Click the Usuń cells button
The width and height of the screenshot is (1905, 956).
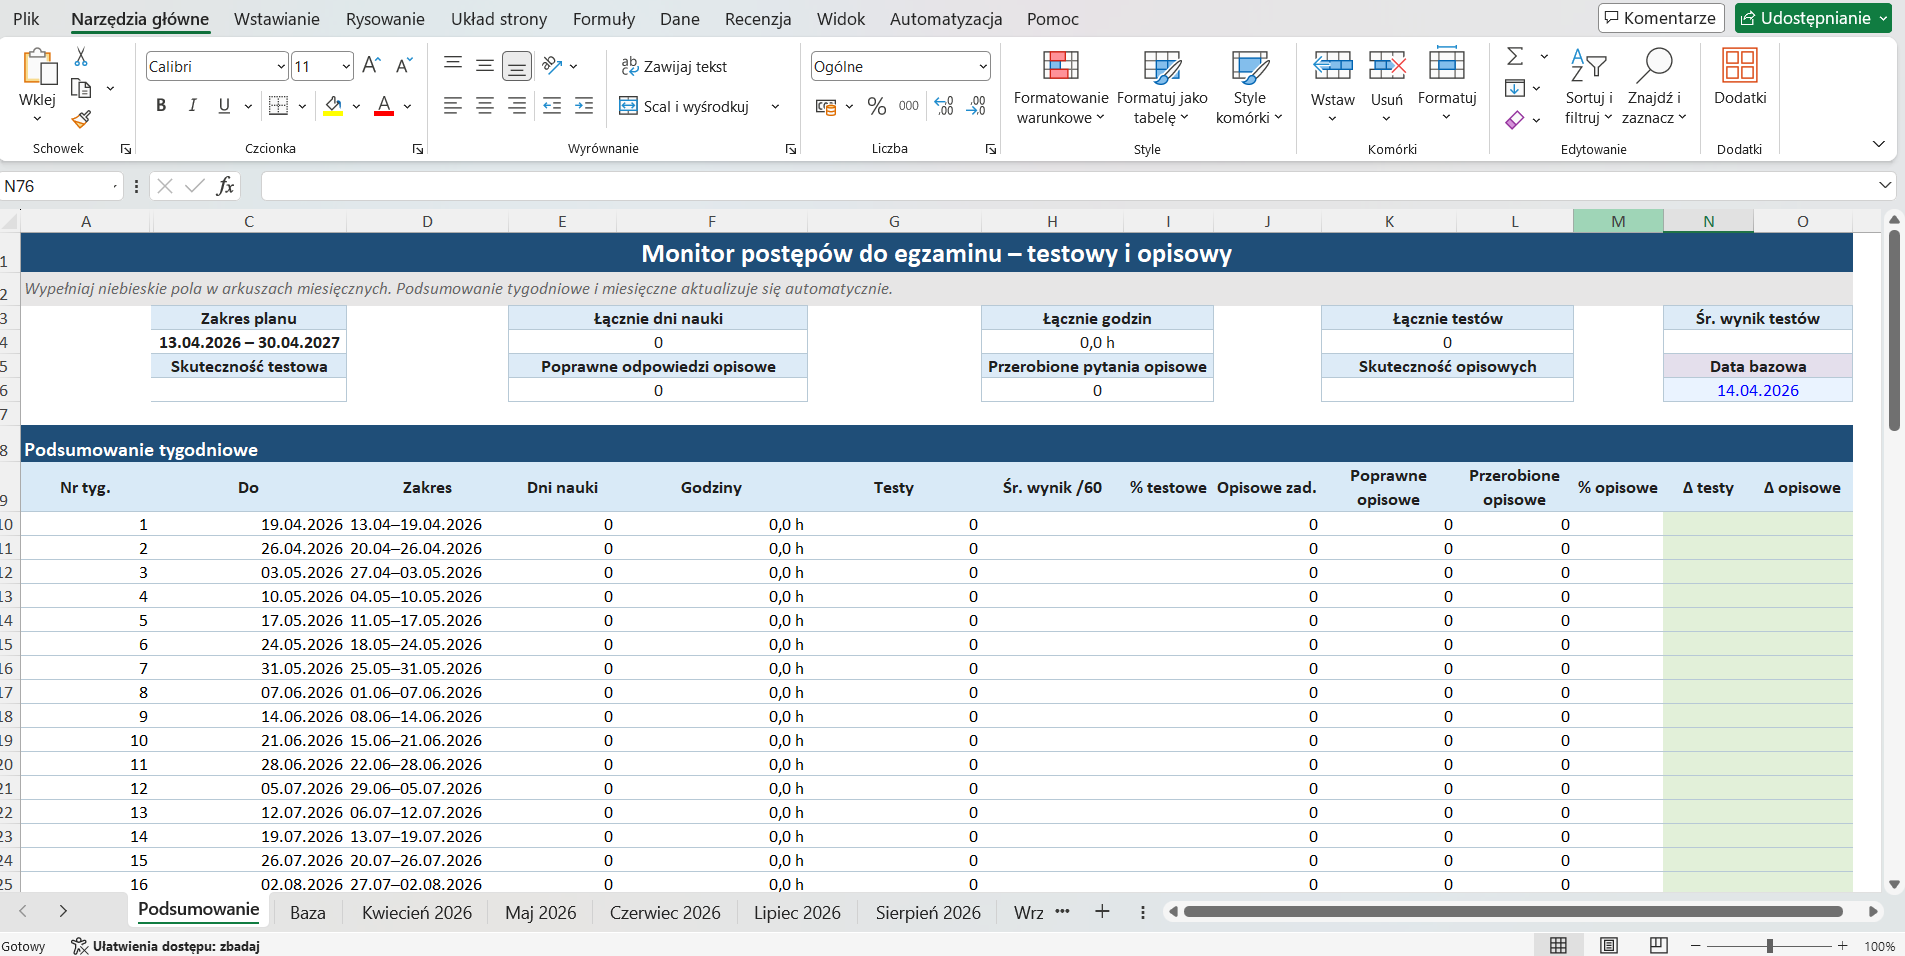(x=1387, y=86)
